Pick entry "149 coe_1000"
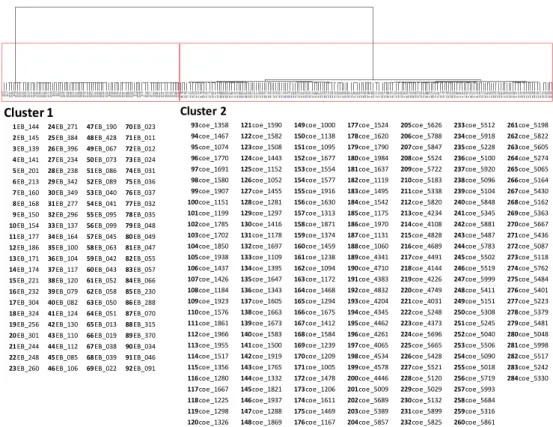 pos(315,125)
